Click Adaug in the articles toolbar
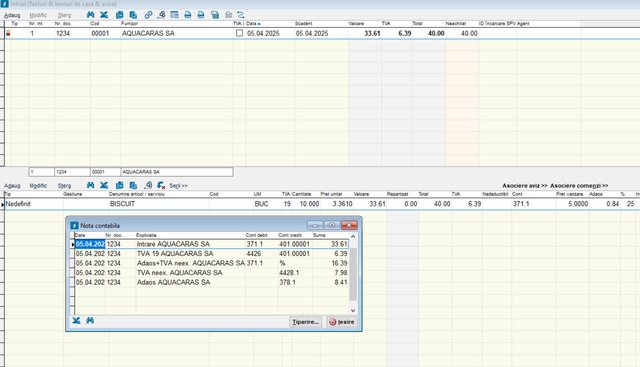This screenshot has height=367, width=640. coord(12,186)
